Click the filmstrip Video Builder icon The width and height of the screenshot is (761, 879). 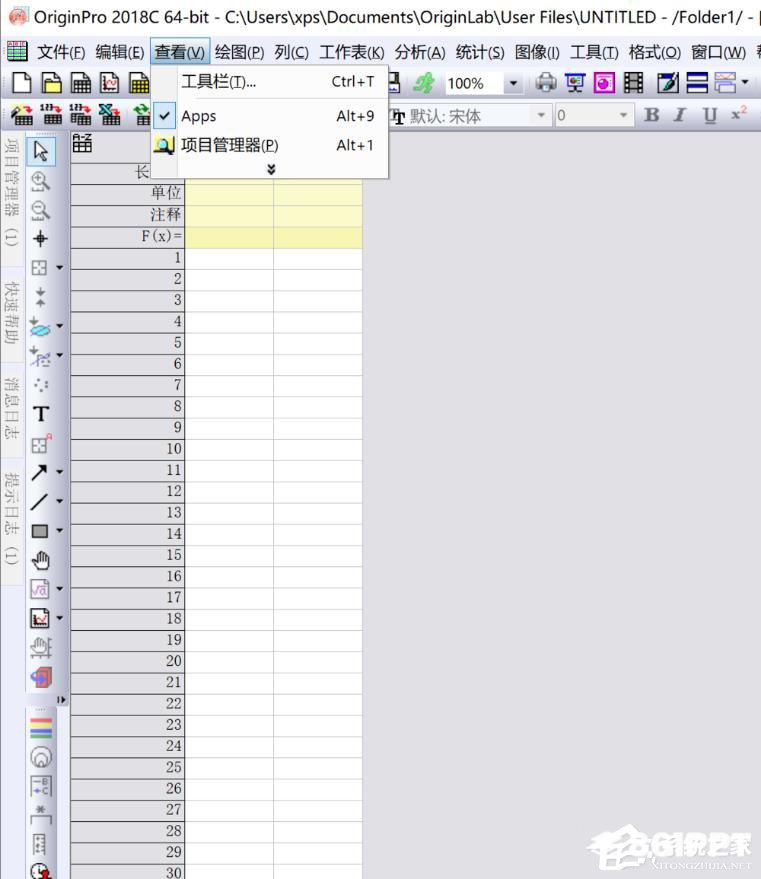[x=633, y=83]
